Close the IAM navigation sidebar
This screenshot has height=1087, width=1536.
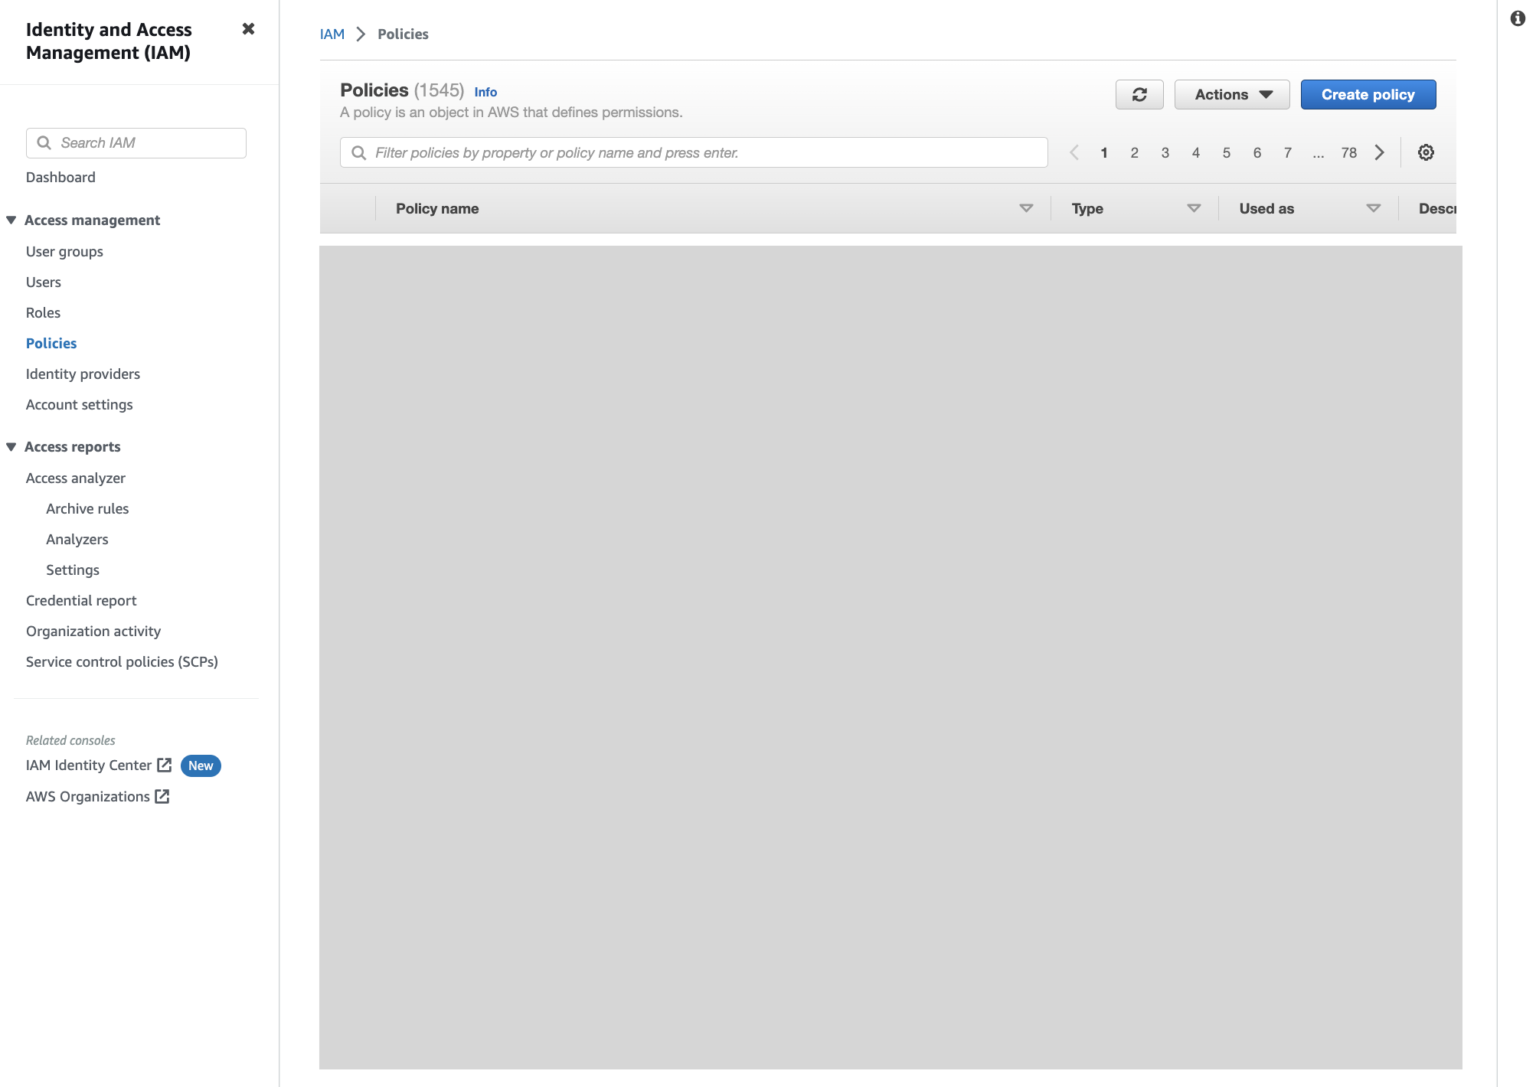coord(248,29)
